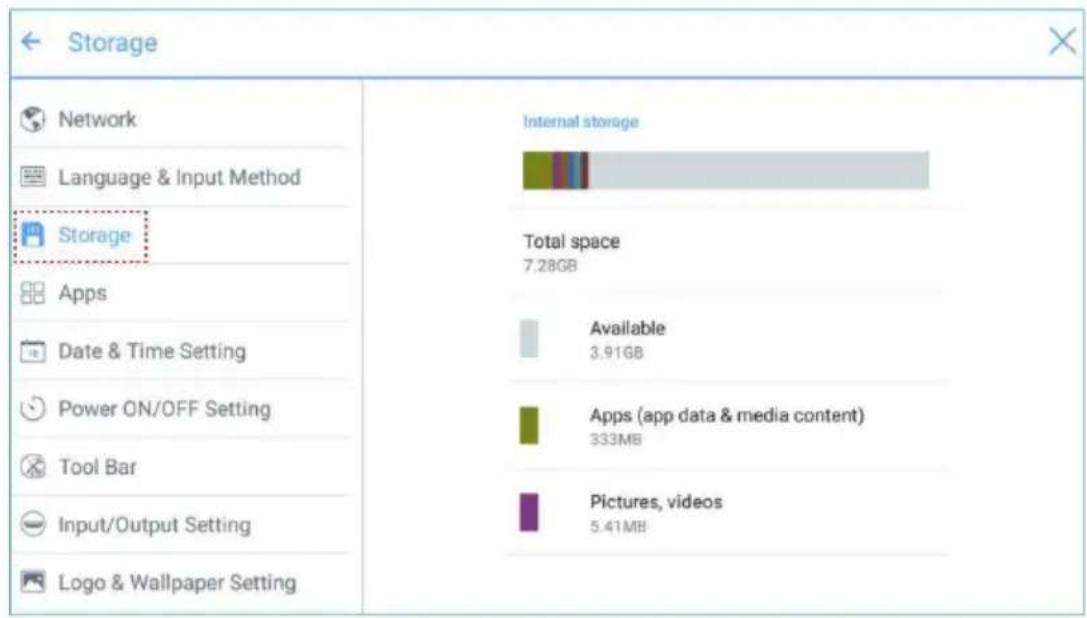Click the Language & Input Method keyboard icon
Screen dimensions: 1087x618
tap(33, 177)
